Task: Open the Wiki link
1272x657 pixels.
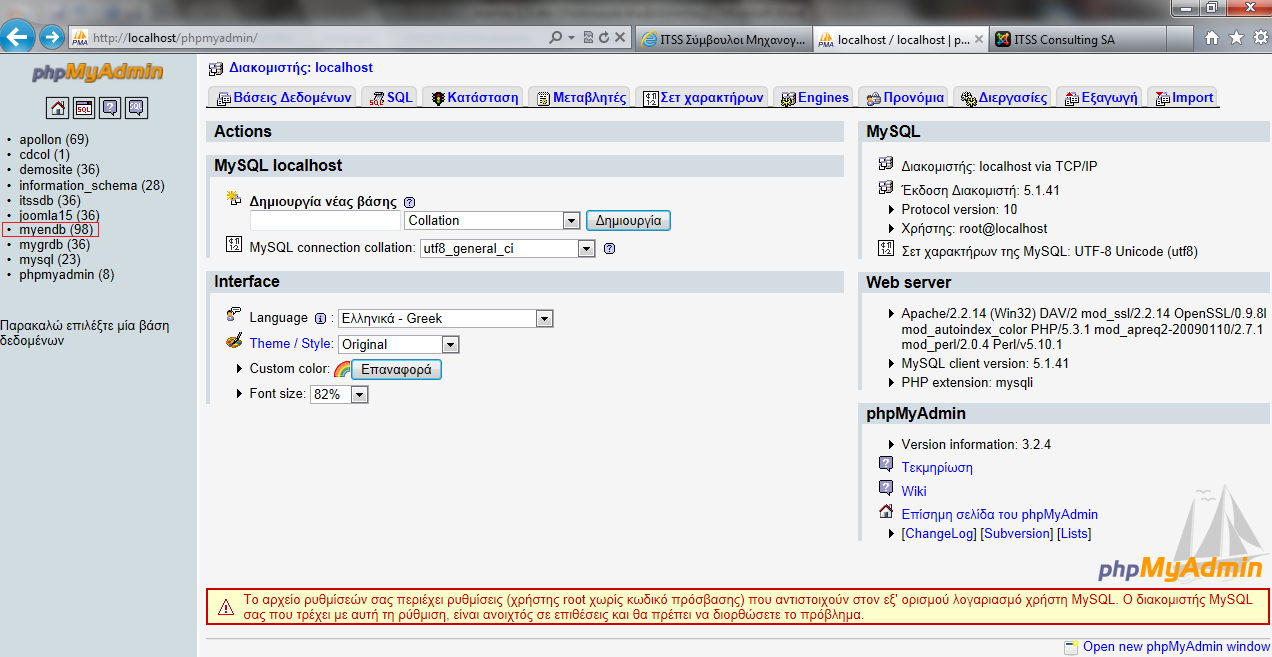Action: click(914, 491)
